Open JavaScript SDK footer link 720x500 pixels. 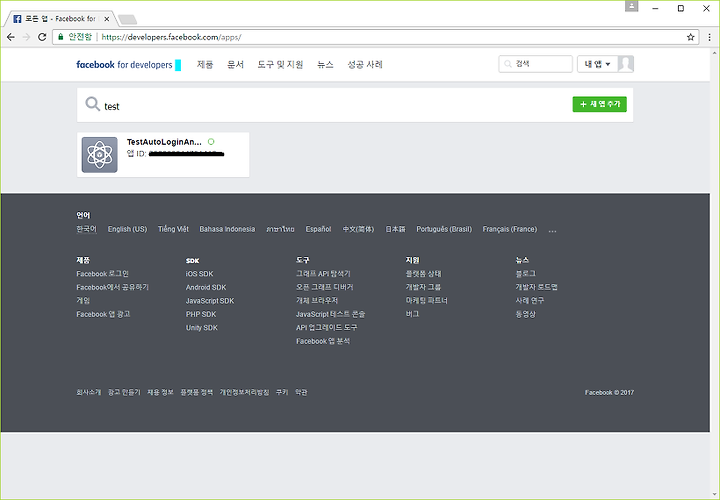pyautogui.click(x=210, y=301)
